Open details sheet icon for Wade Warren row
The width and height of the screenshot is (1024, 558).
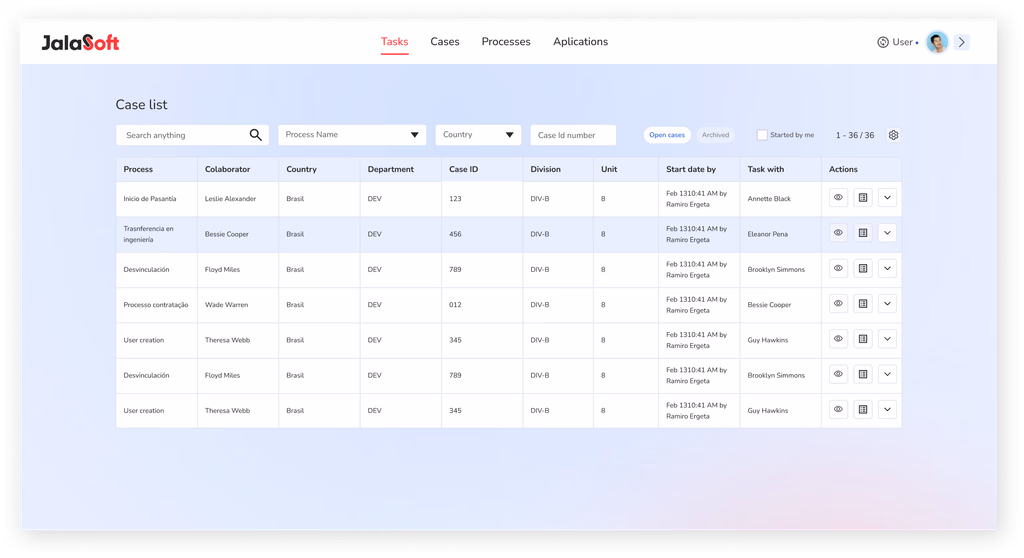tap(863, 303)
